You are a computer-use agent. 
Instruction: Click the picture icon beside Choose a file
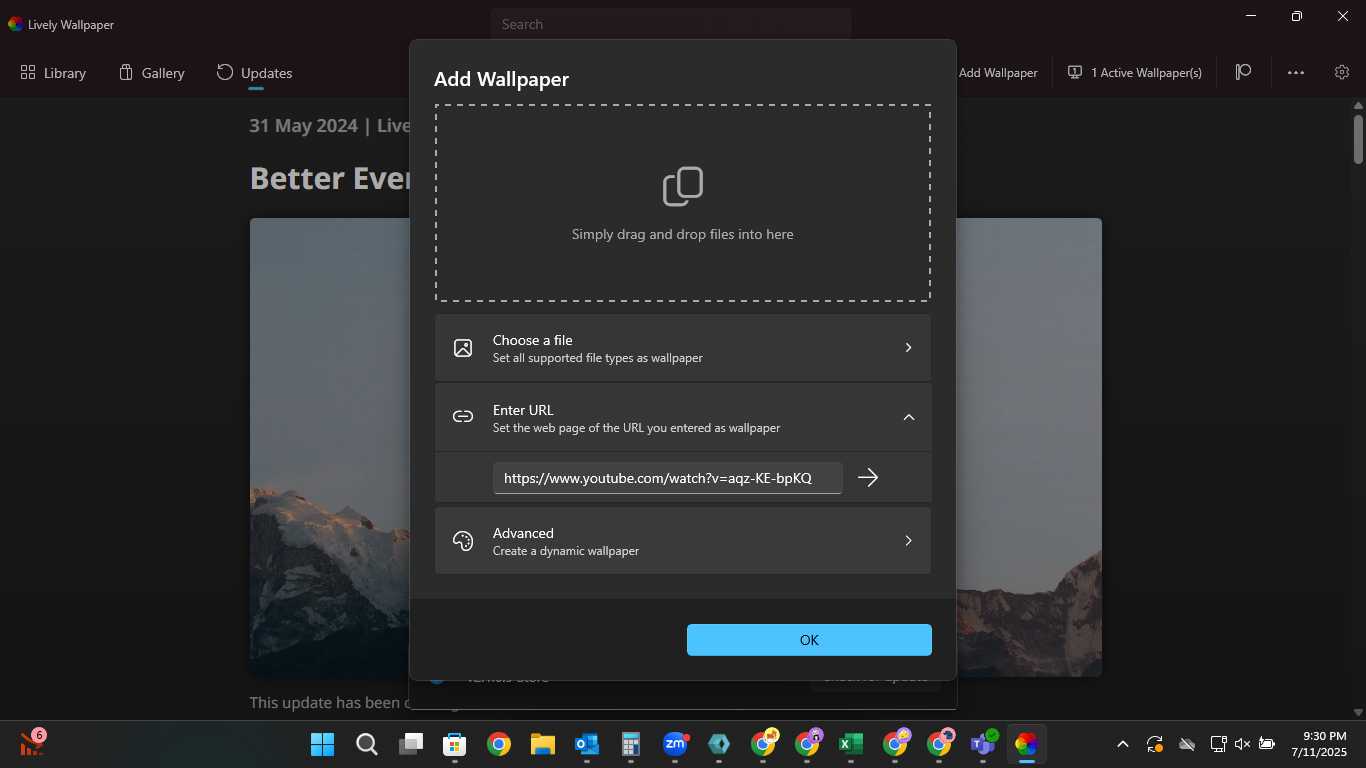(x=463, y=348)
